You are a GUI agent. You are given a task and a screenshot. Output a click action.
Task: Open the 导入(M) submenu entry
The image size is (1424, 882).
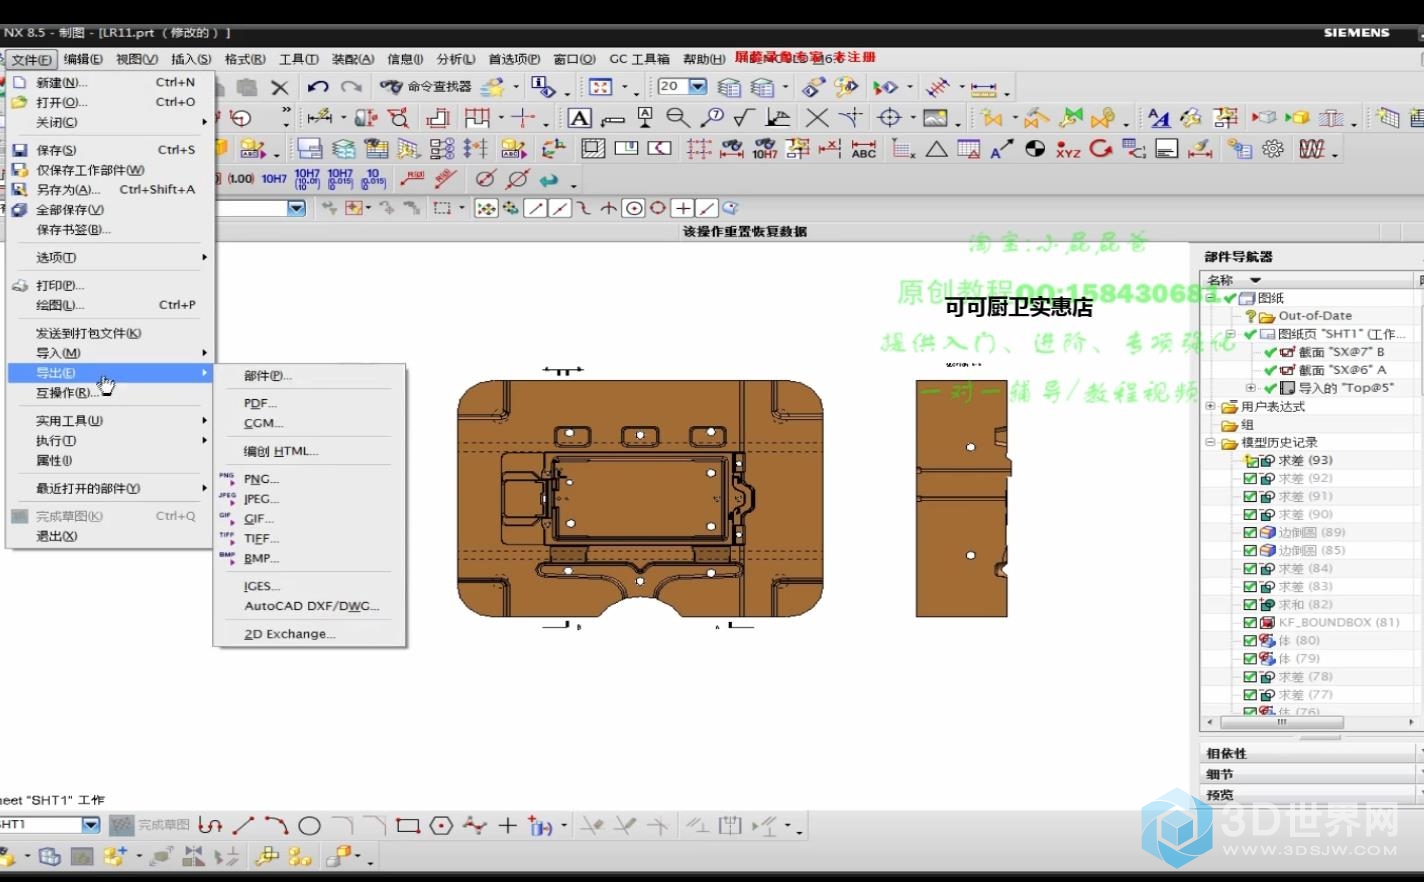click(x=110, y=353)
